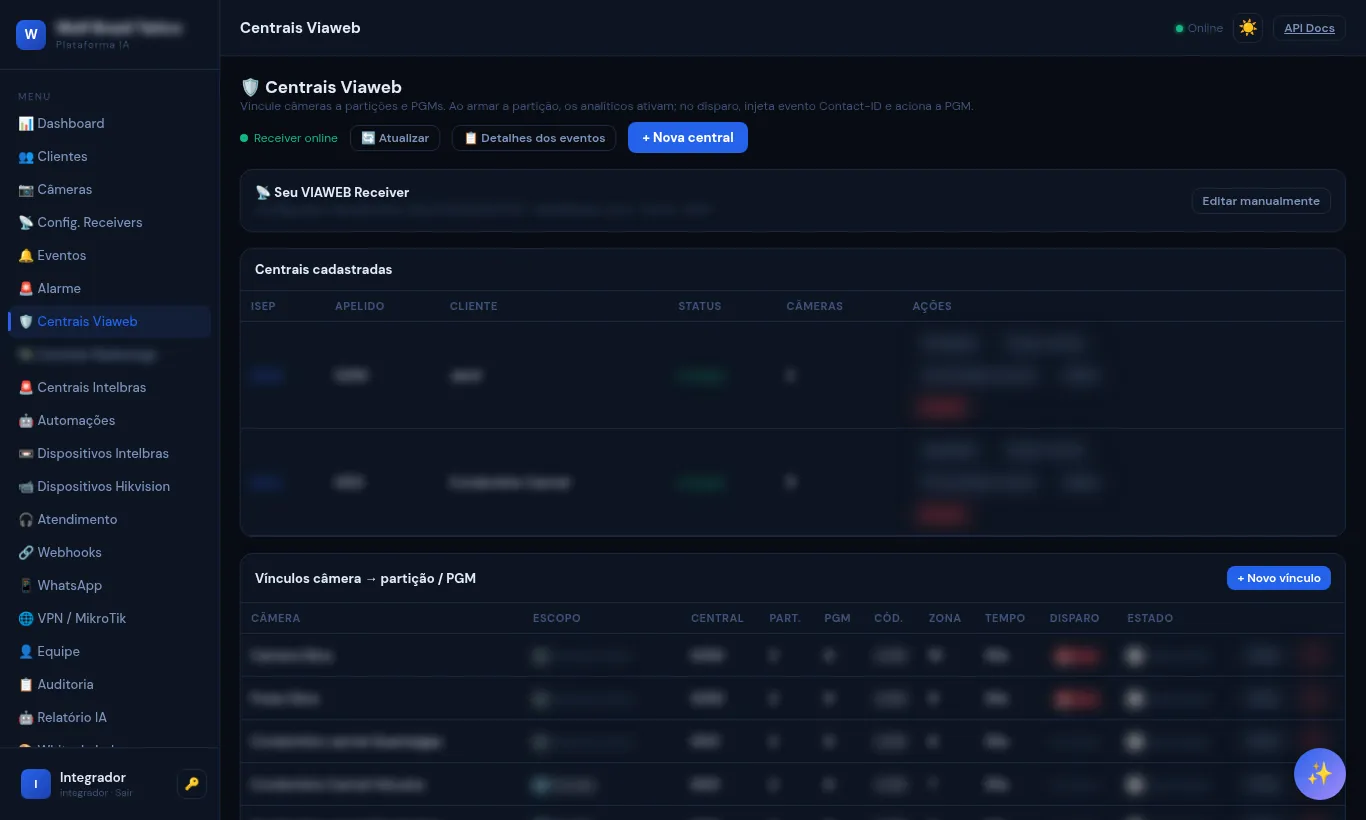Open WhatsApp settings

(x=110, y=585)
